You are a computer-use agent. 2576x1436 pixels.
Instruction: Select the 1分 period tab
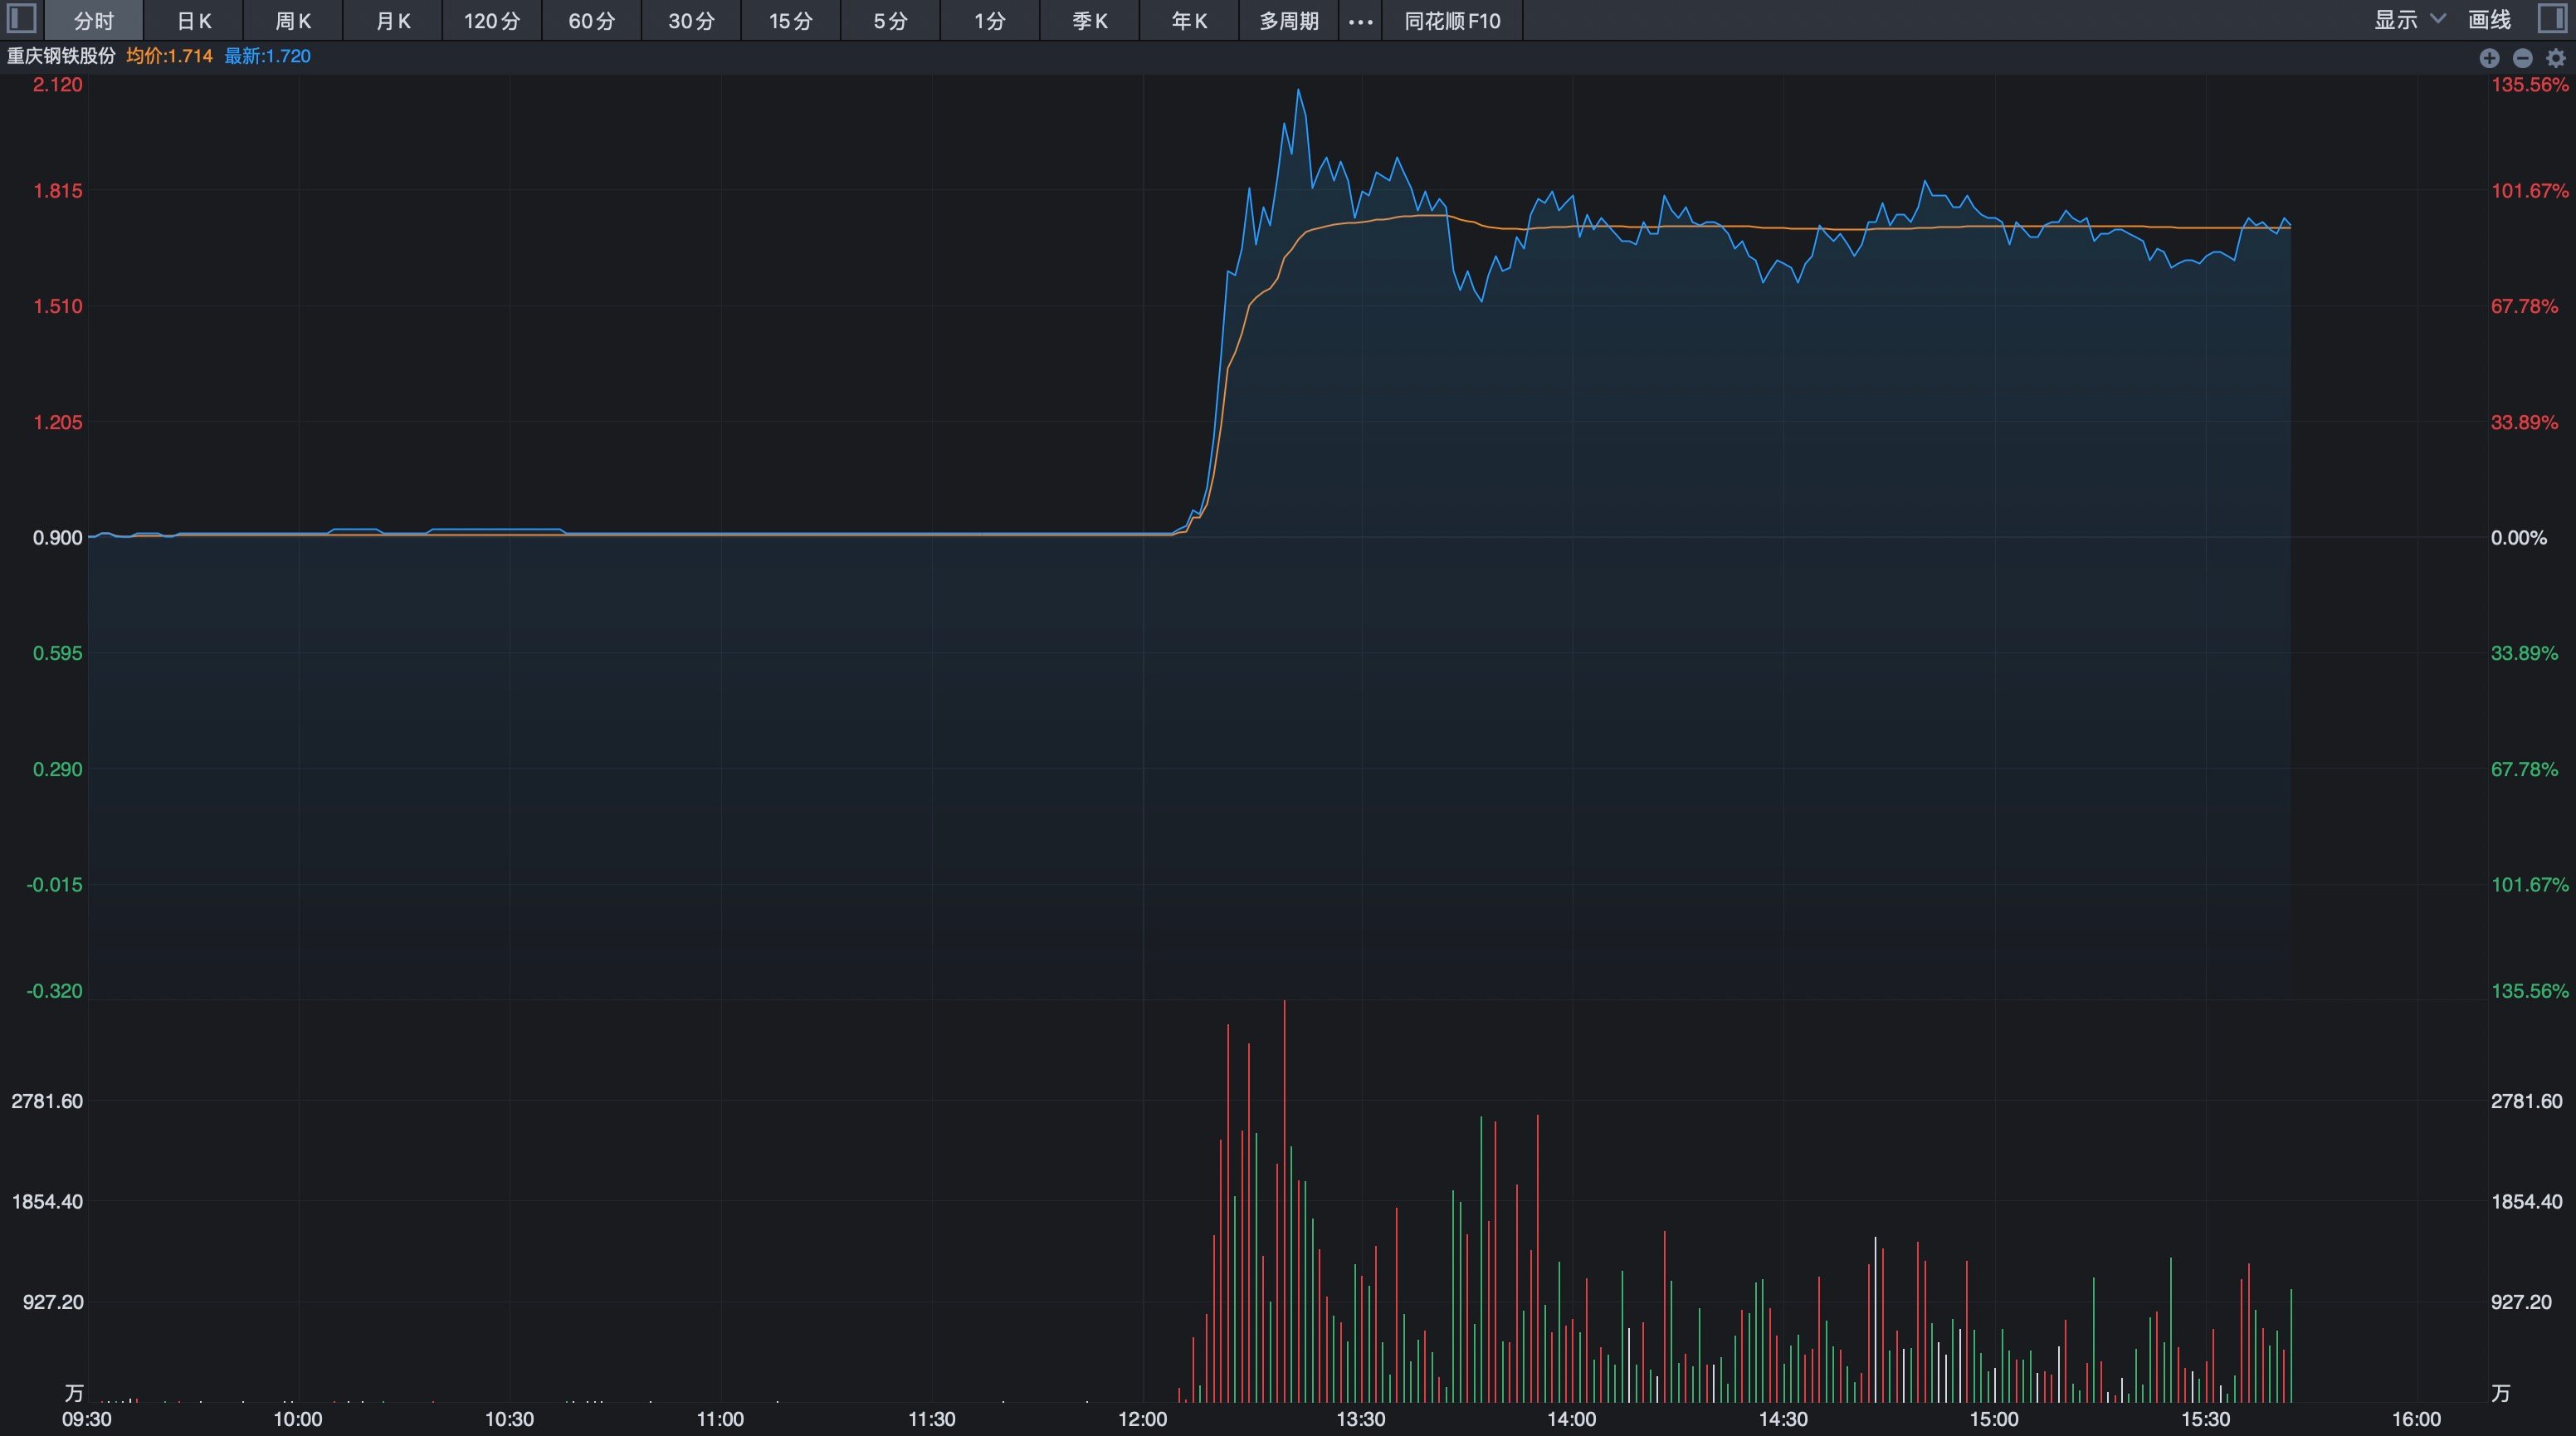pos(990,21)
